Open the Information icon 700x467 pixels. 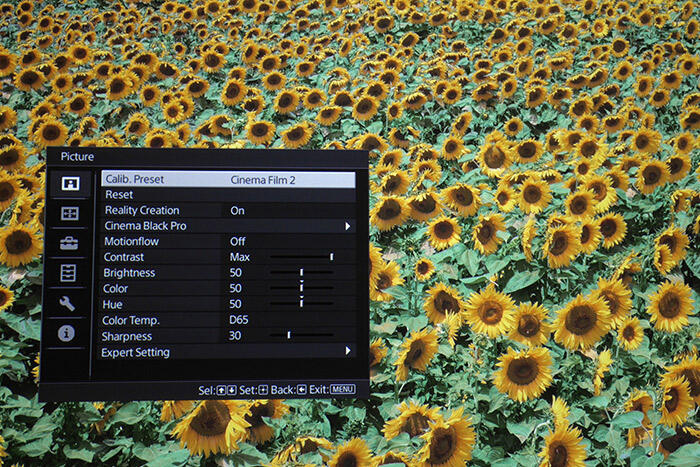(67, 333)
